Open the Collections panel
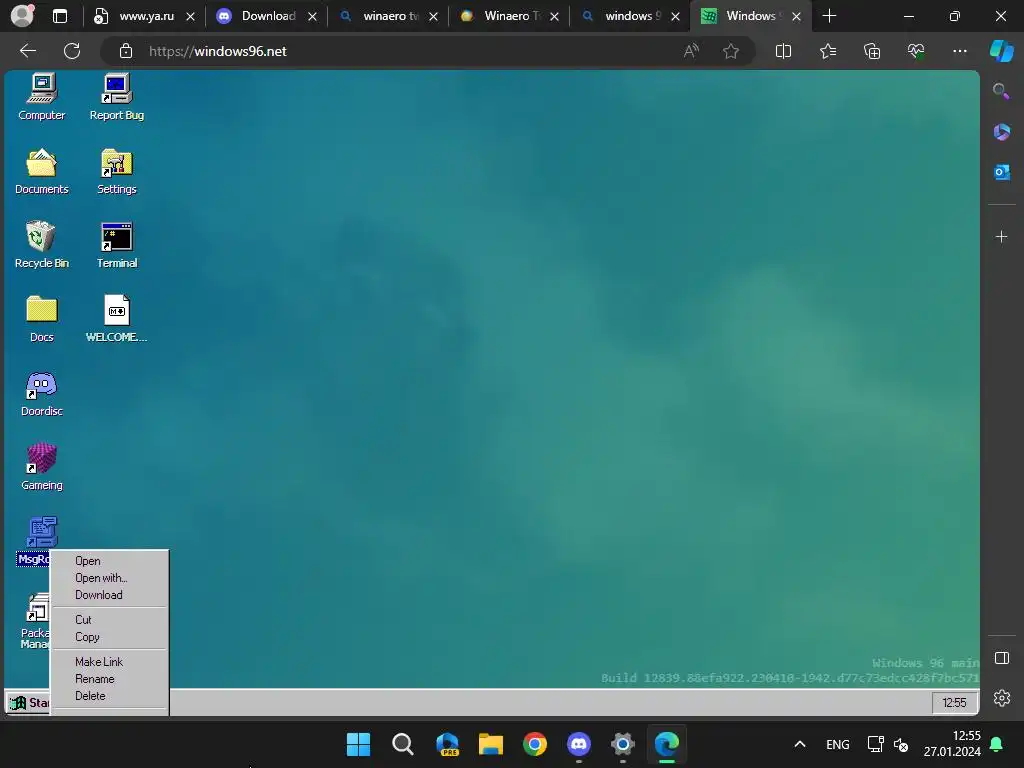 click(872, 51)
